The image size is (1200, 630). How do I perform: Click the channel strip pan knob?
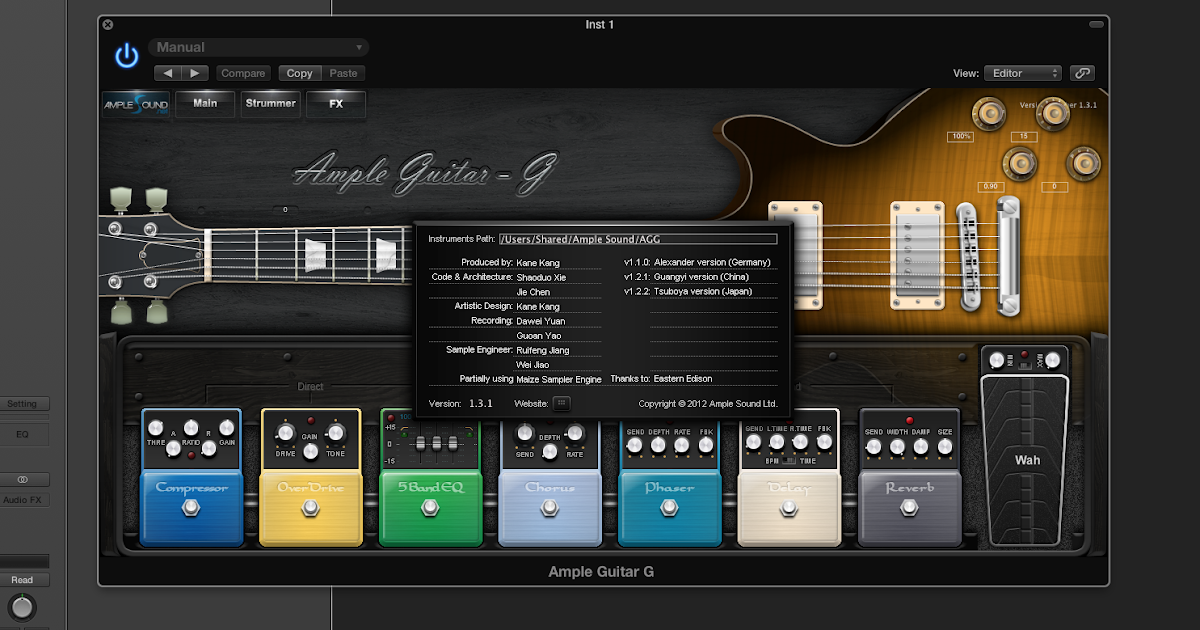click(x=22, y=607)
